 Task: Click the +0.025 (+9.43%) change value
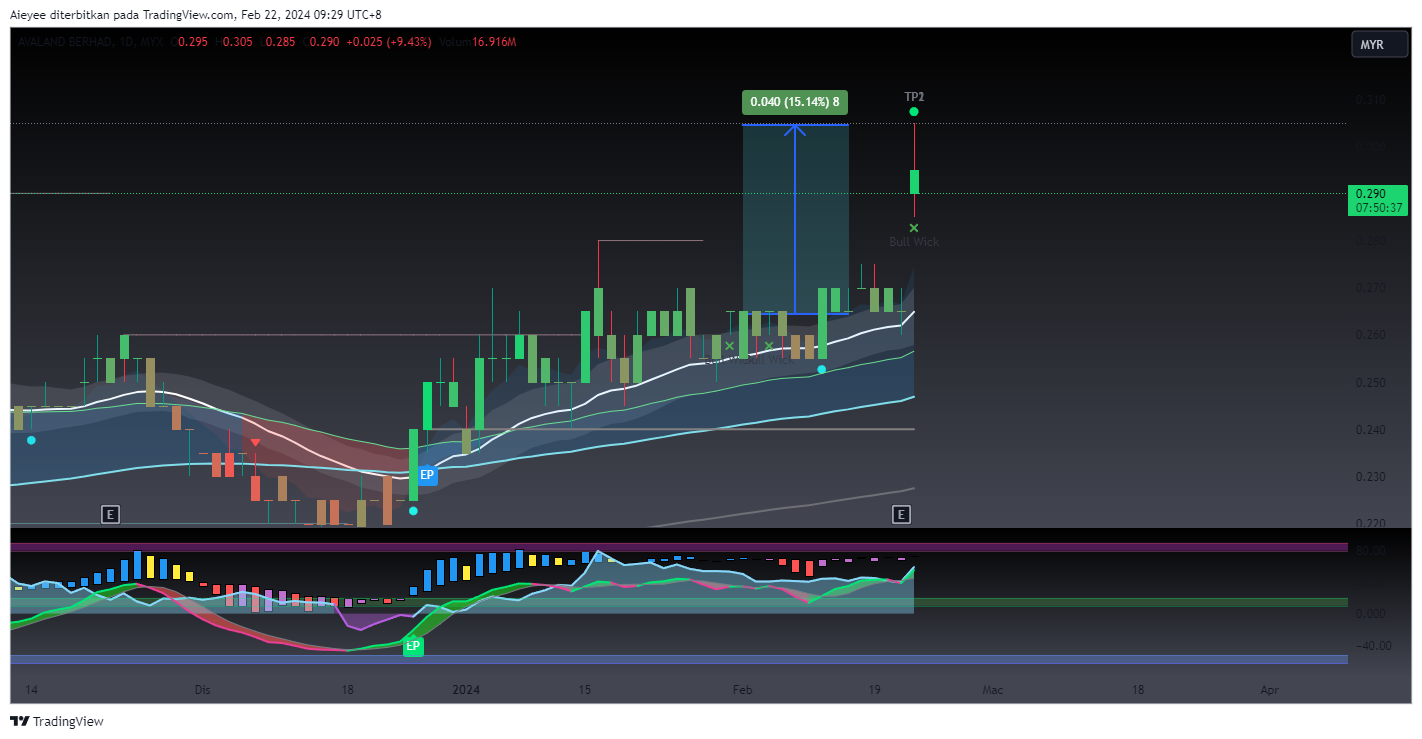[x=388, y=42]
